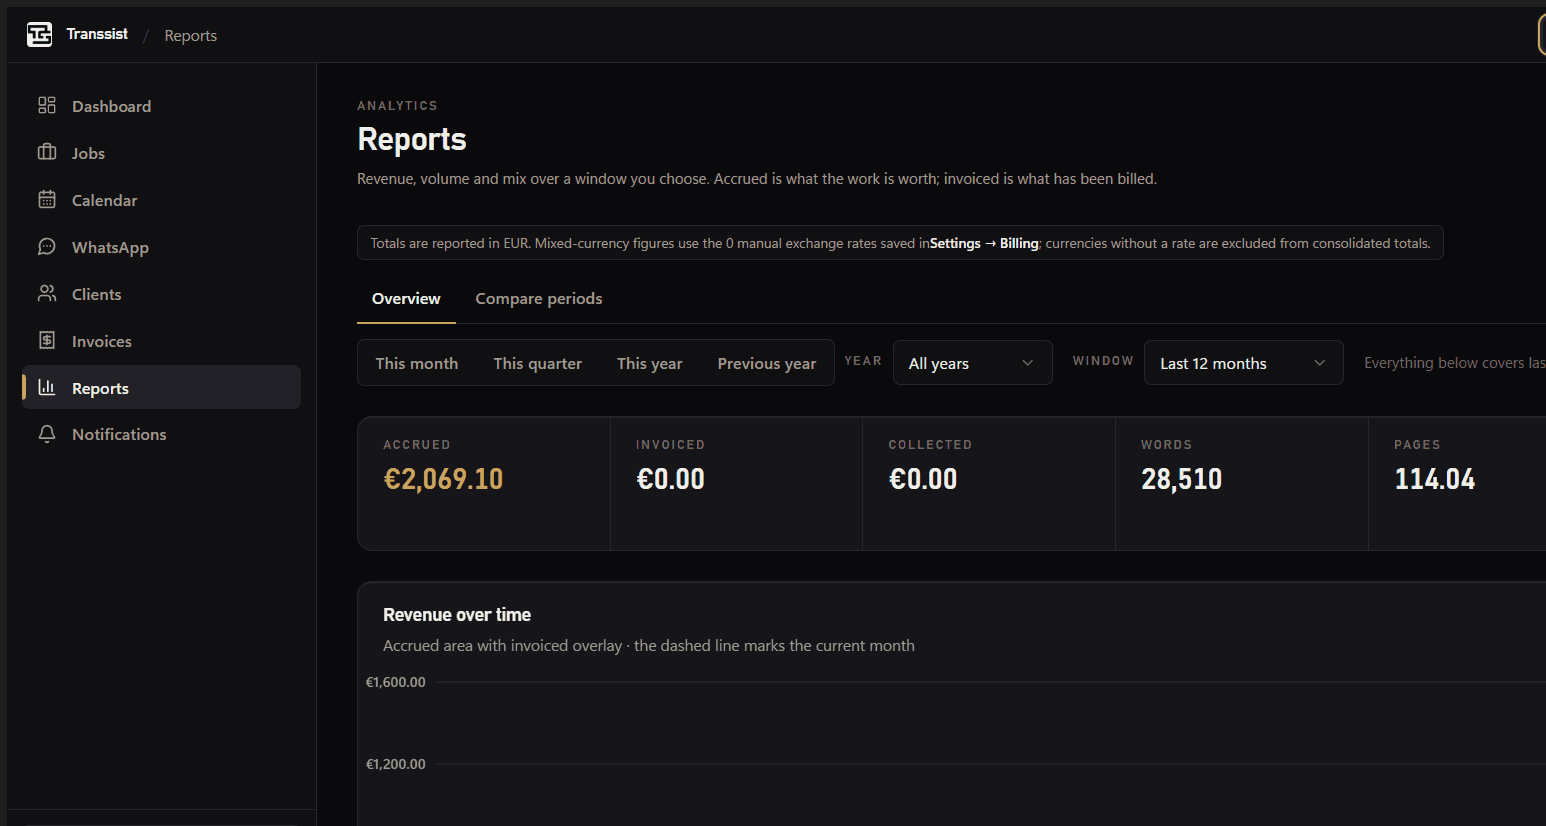Viewport: 1546px width, 826px height.
Task: Click the Collected €0.00 value
Action: point(923,479)
